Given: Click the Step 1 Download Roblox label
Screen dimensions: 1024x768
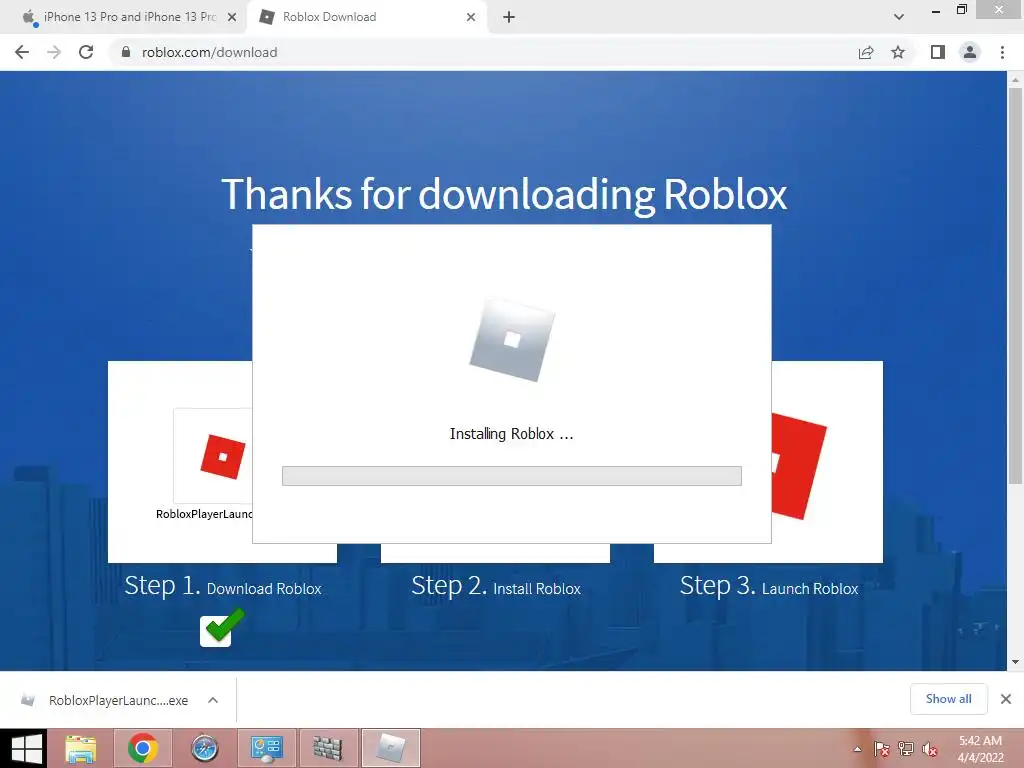Looking at the screenshot, I should click(x=223, y=586).
